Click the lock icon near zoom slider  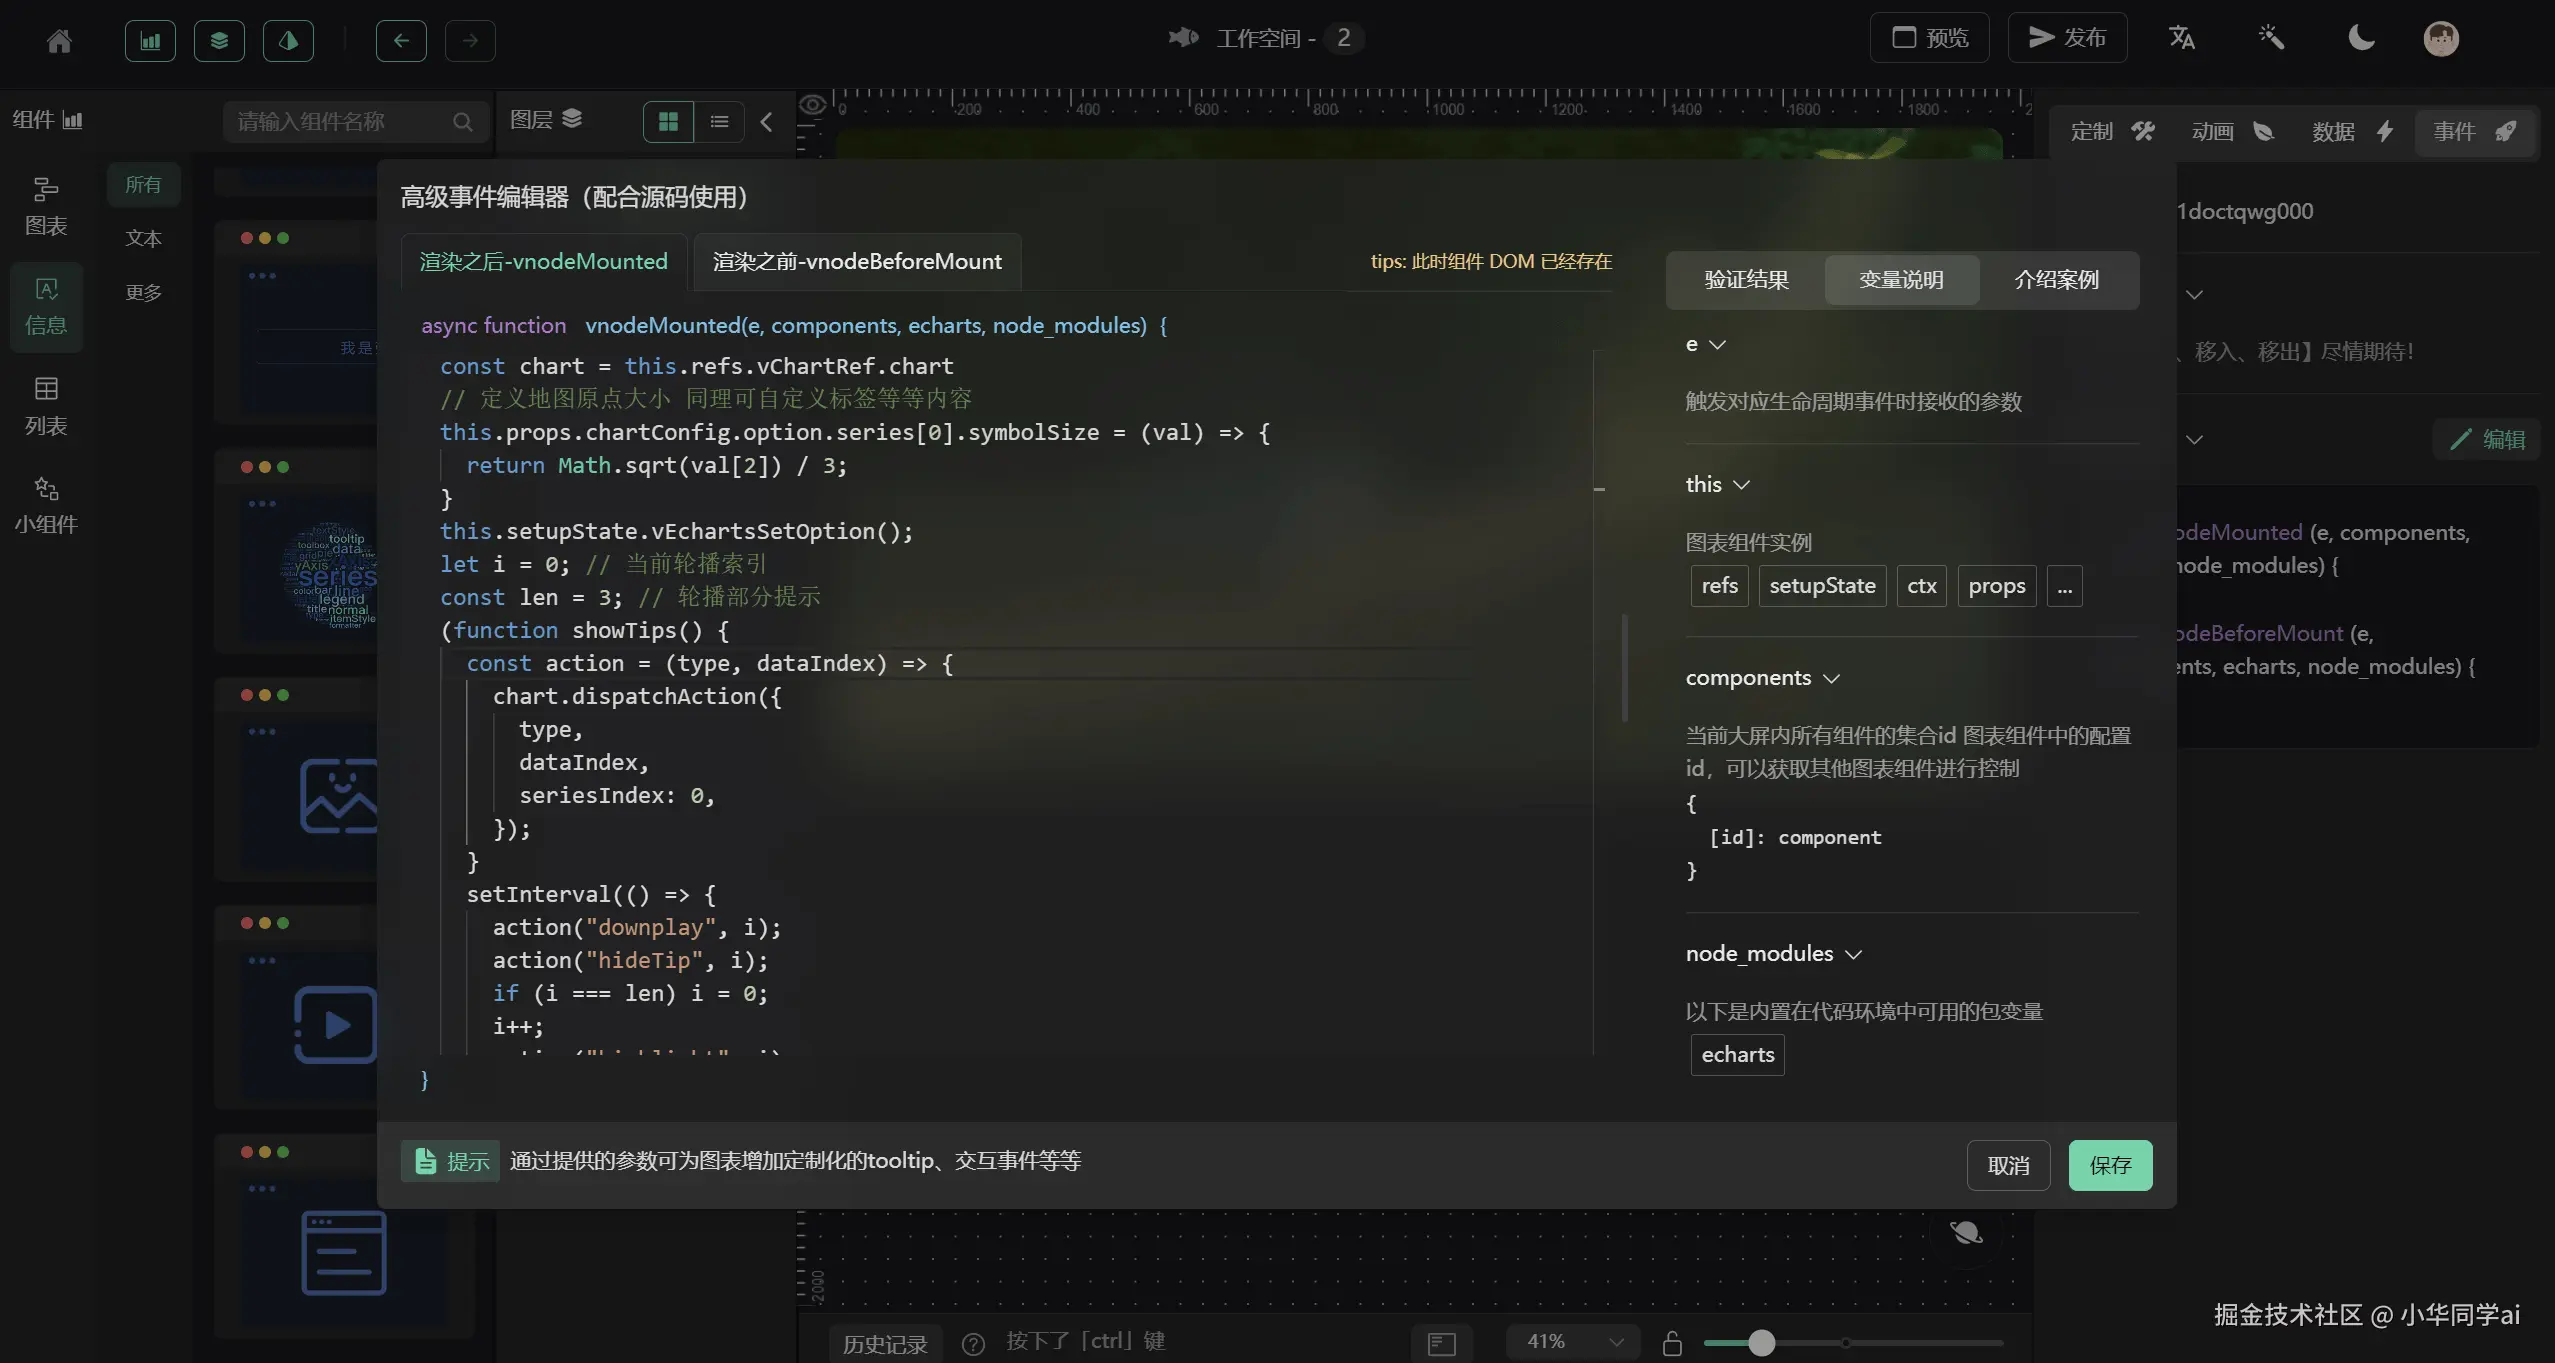1672,1343
